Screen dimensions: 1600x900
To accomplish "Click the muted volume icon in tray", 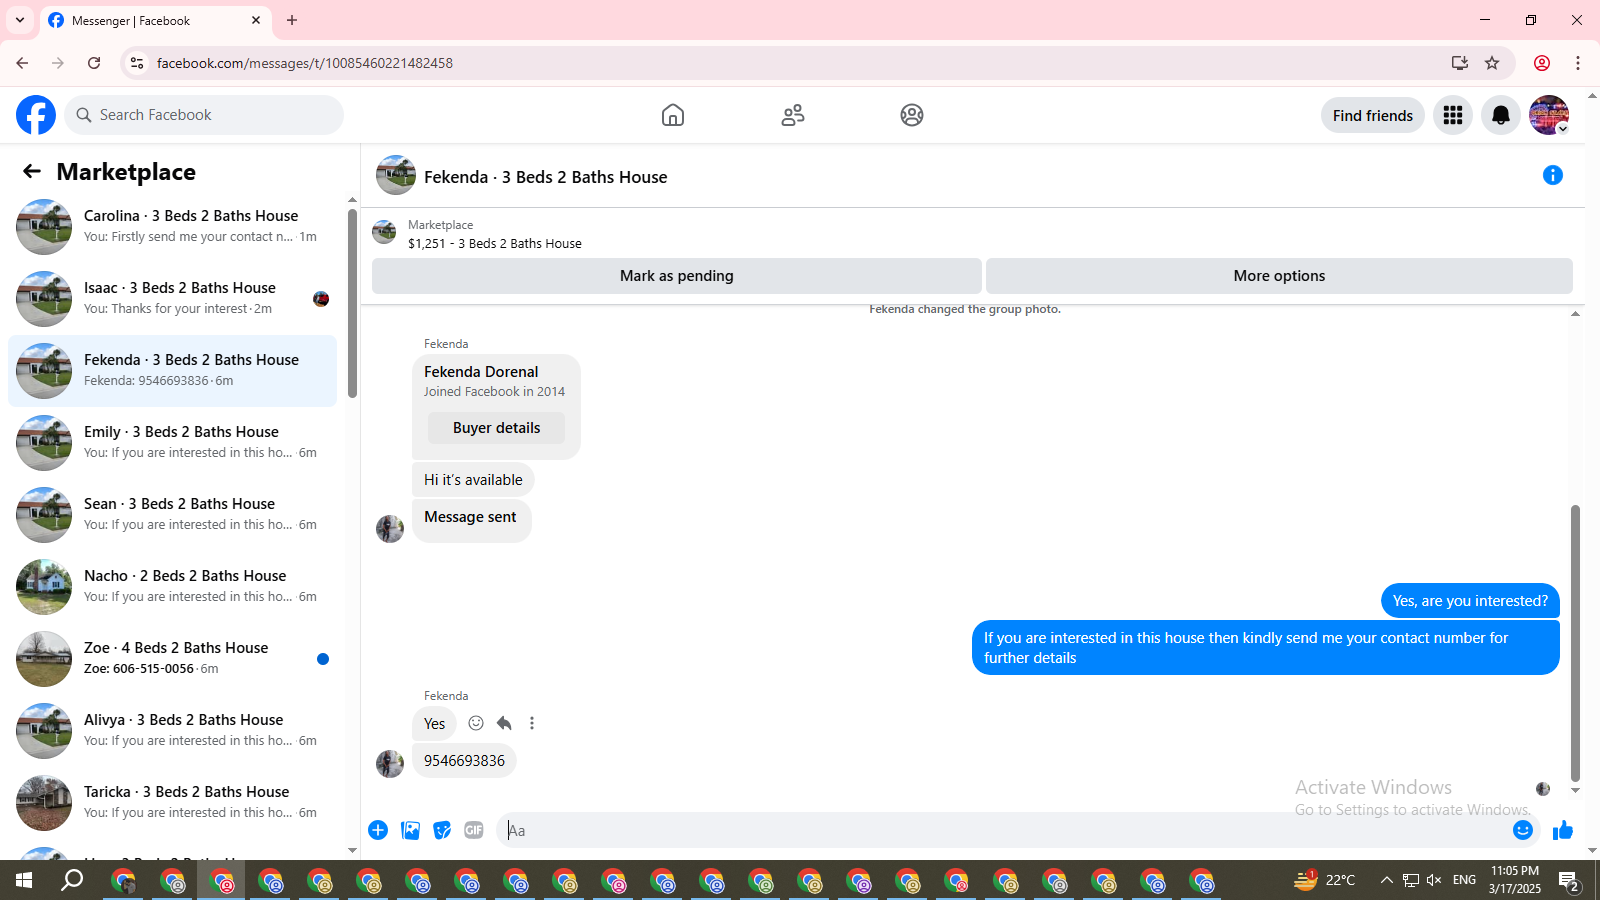I will coord(1434,880).
